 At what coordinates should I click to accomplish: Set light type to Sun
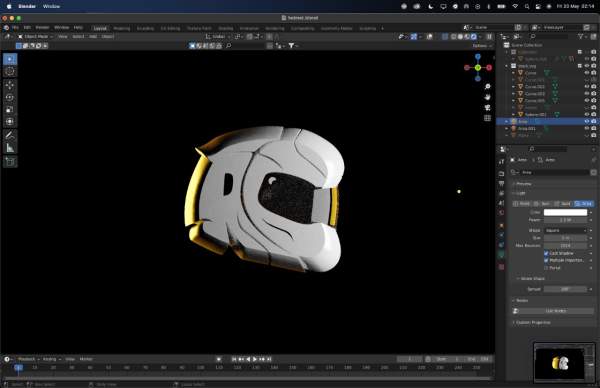[542, 204]
